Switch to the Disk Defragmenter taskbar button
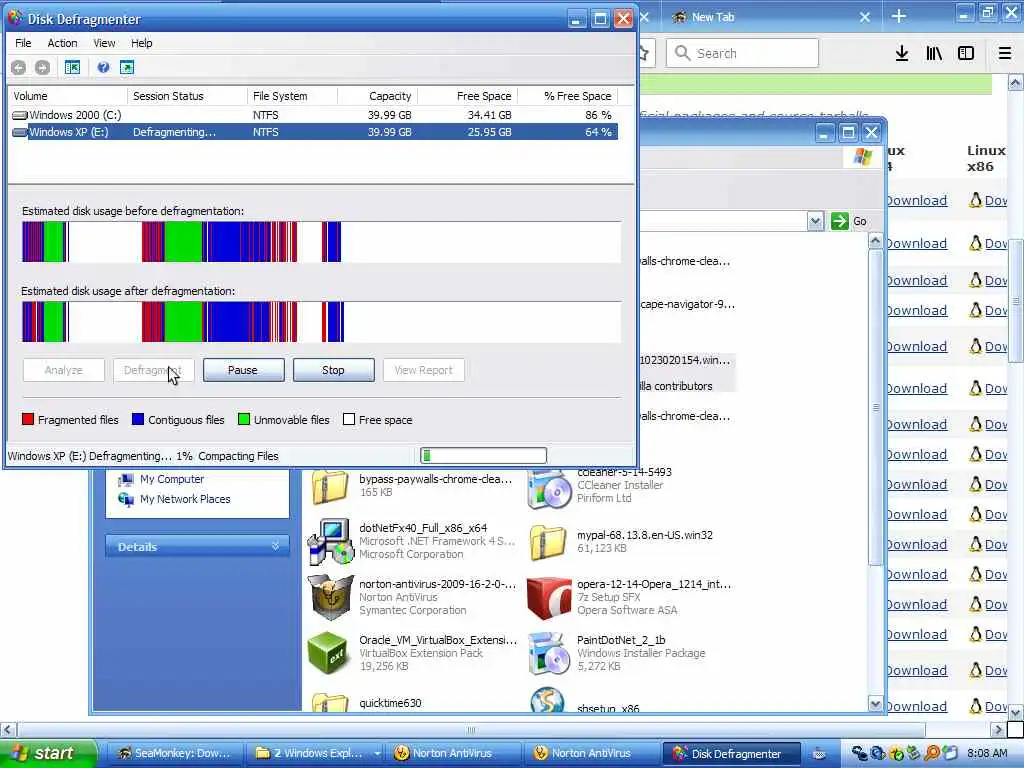This screenshot has height=768, width=1024. [x=731, y=754]
